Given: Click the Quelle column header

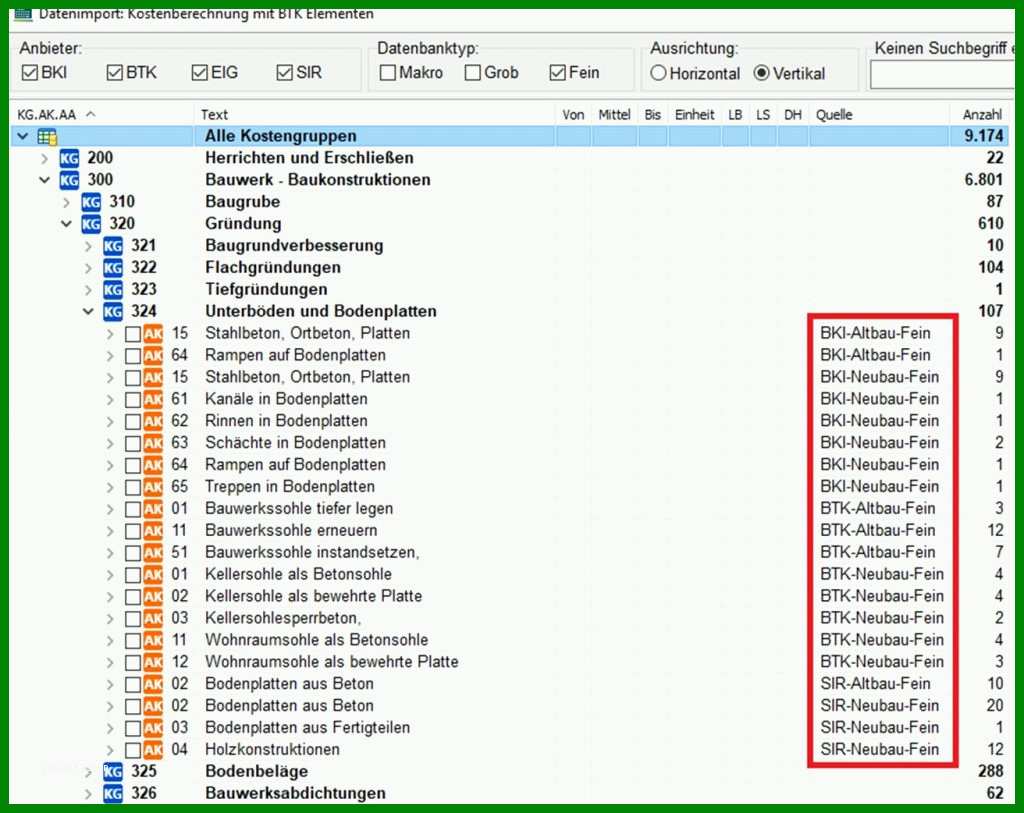Looking at the screenshot, I should pyautogui.click(x=834, y=115).
